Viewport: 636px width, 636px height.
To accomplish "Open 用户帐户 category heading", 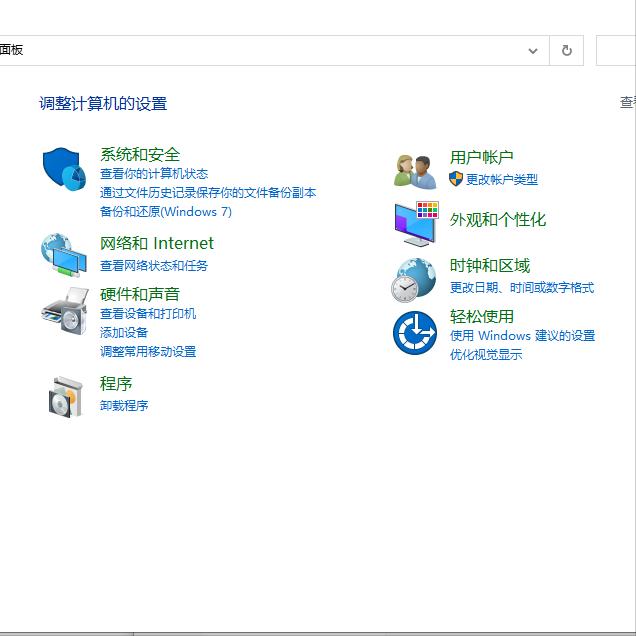I will coord(482,157).
